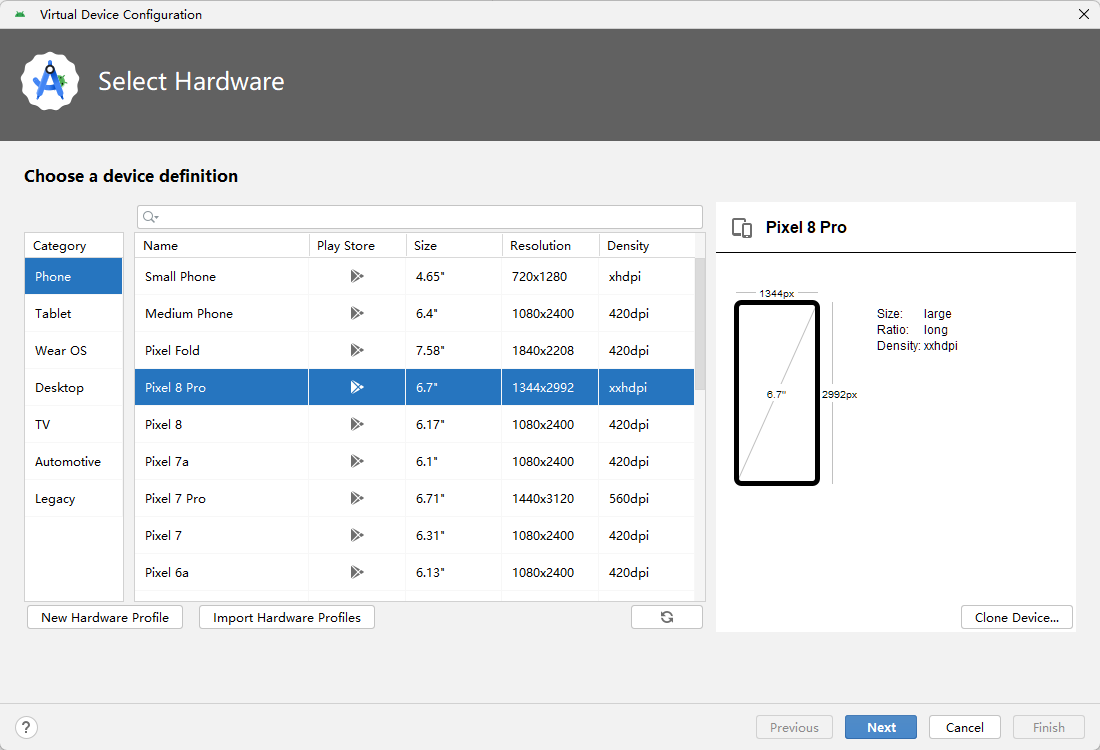1100x750 pixels.
Task: Click the device table vertical scrollbar
Action: pyautogui.click(x=700, y=324)
